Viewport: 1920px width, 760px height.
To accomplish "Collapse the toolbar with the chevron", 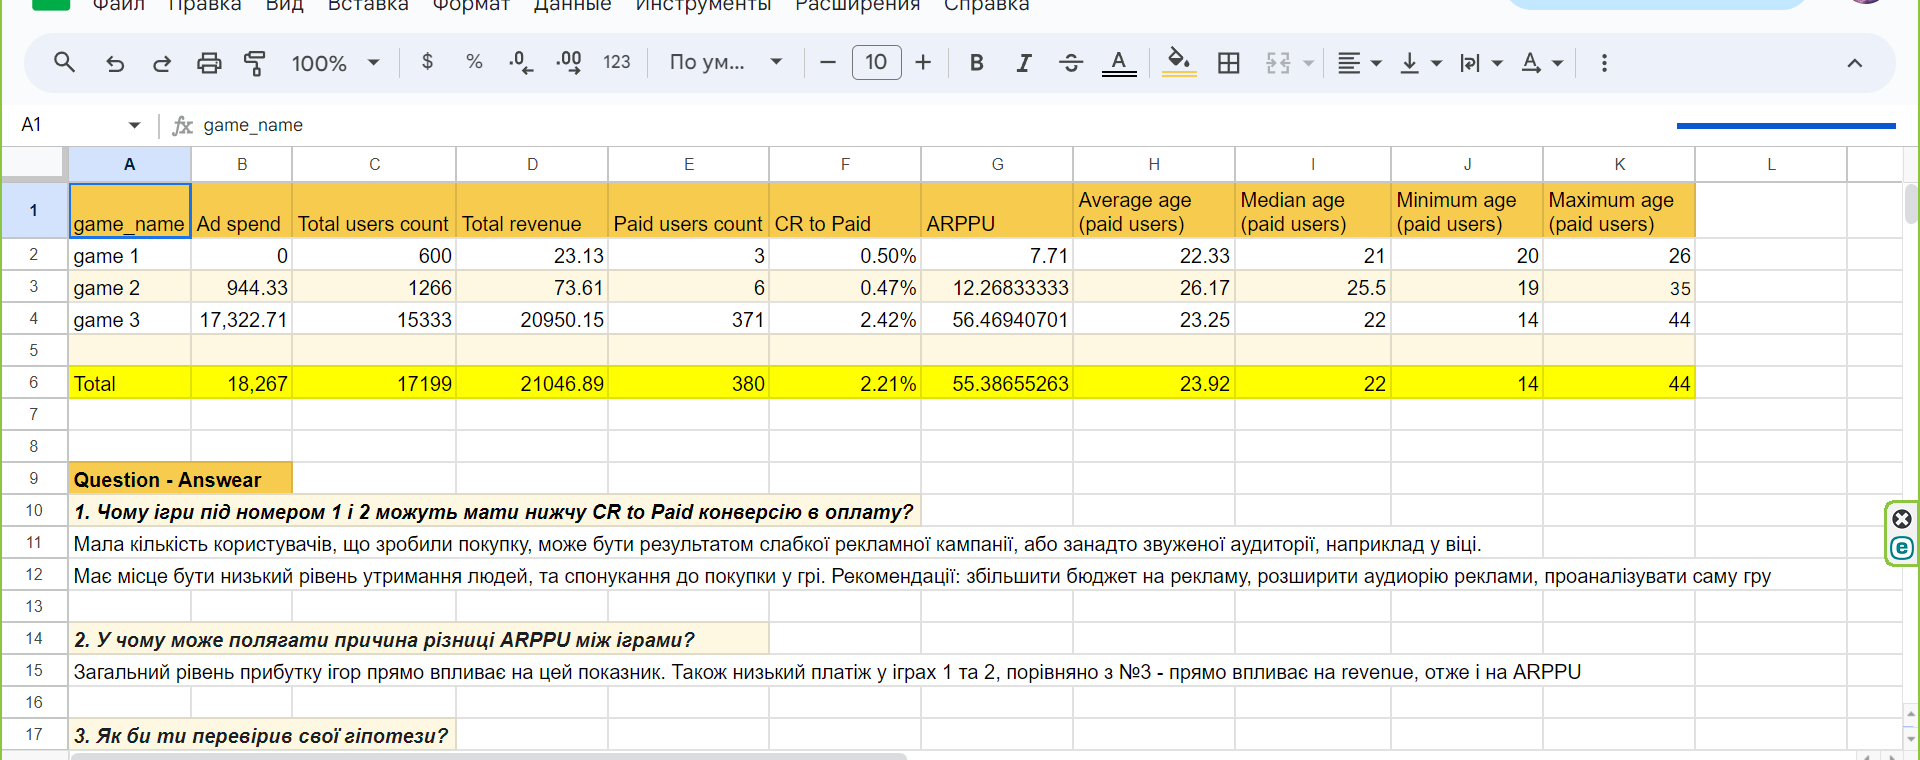I will (1854, 63).
